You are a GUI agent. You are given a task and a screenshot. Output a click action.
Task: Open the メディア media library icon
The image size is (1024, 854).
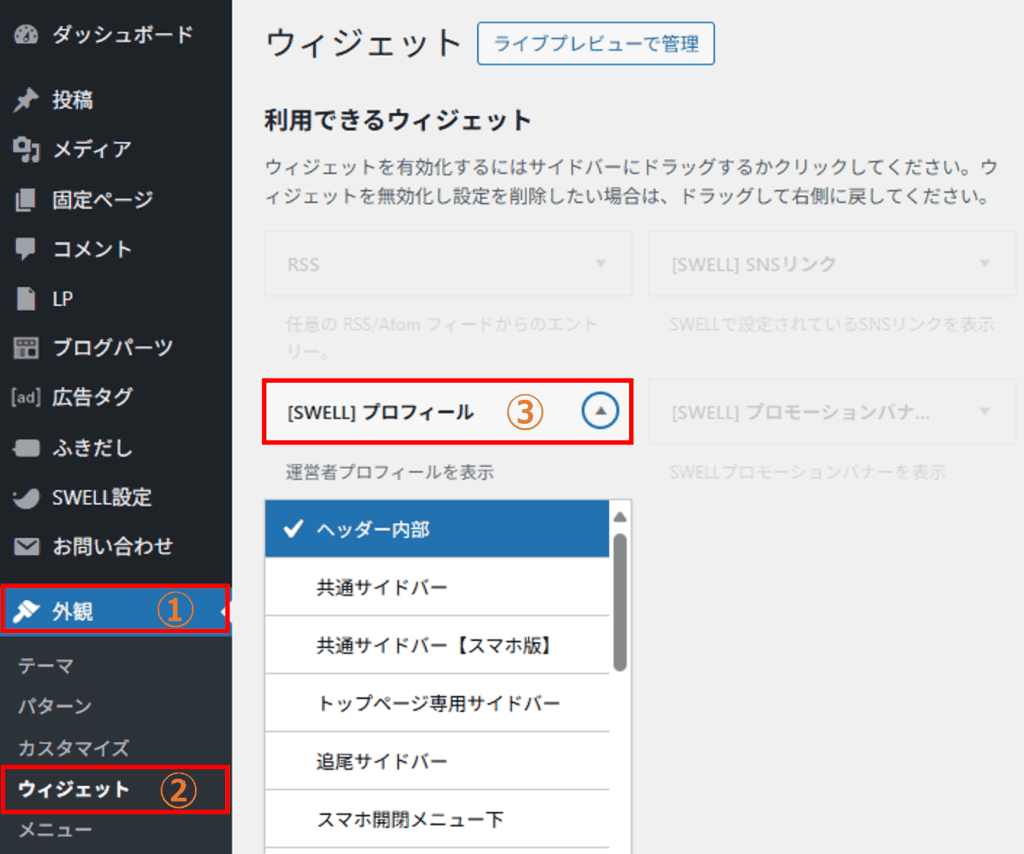26,150
